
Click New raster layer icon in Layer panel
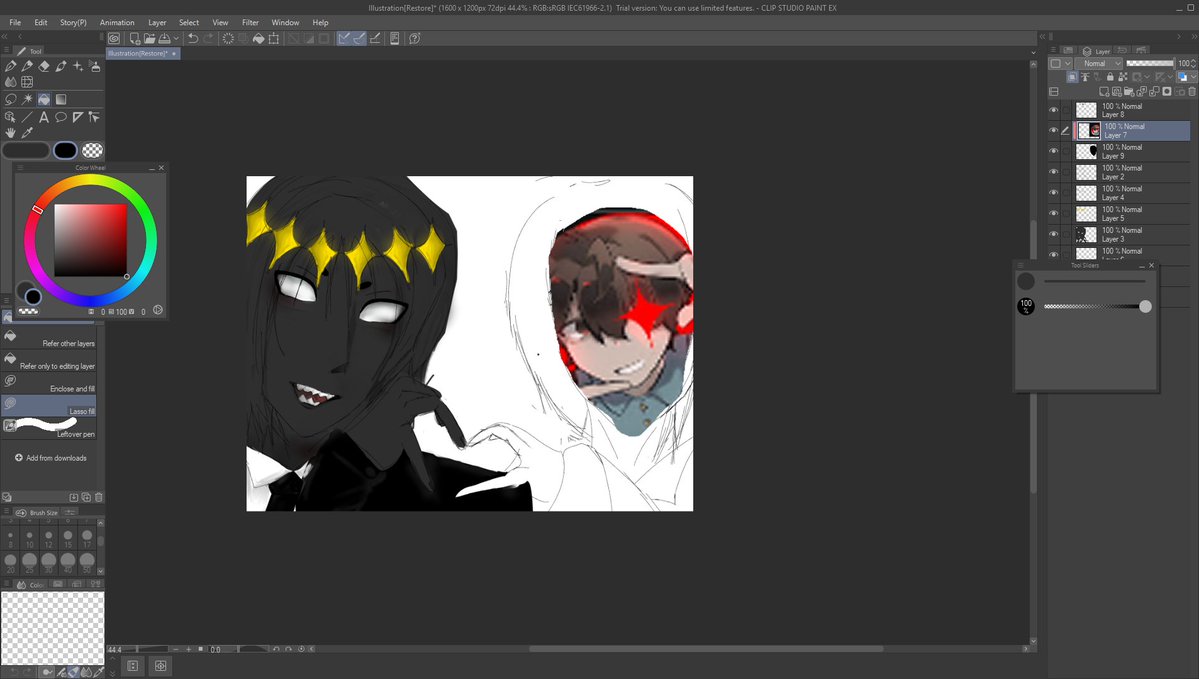(x=1104, y=92)
